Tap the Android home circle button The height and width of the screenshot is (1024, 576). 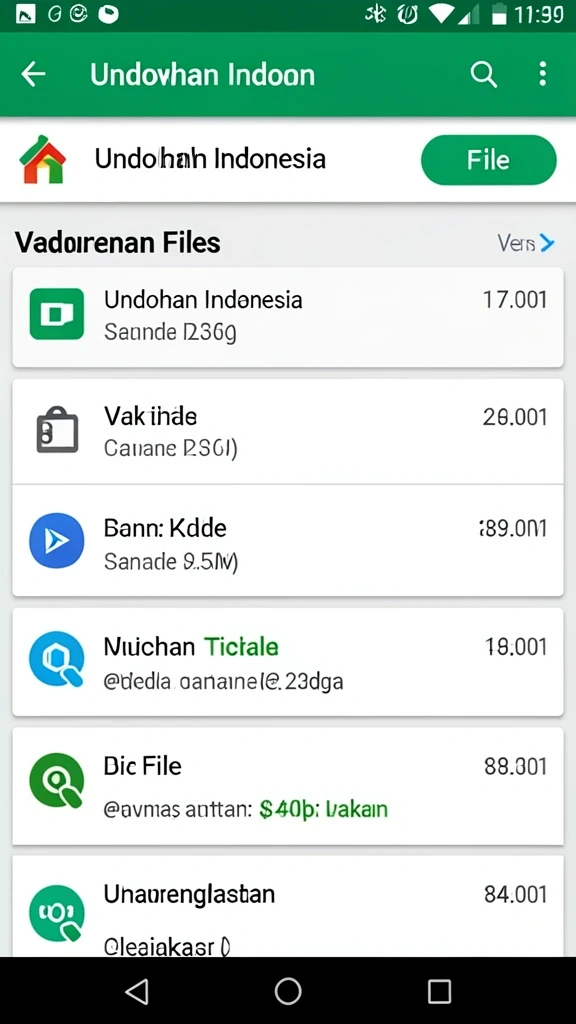point(288,991)
